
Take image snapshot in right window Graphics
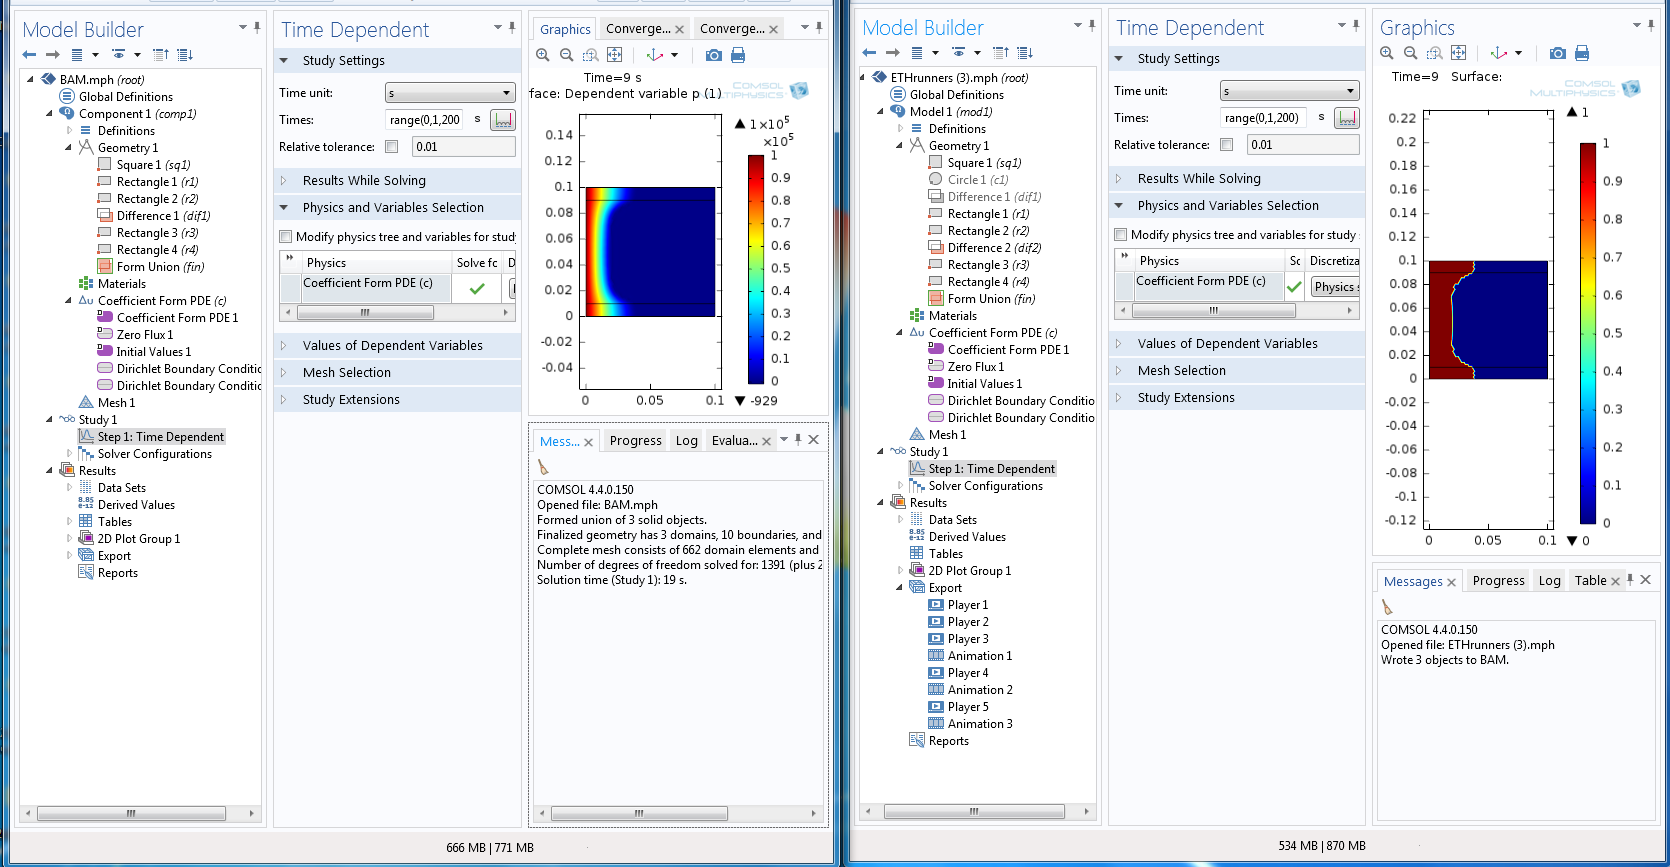click(1557, 53)
